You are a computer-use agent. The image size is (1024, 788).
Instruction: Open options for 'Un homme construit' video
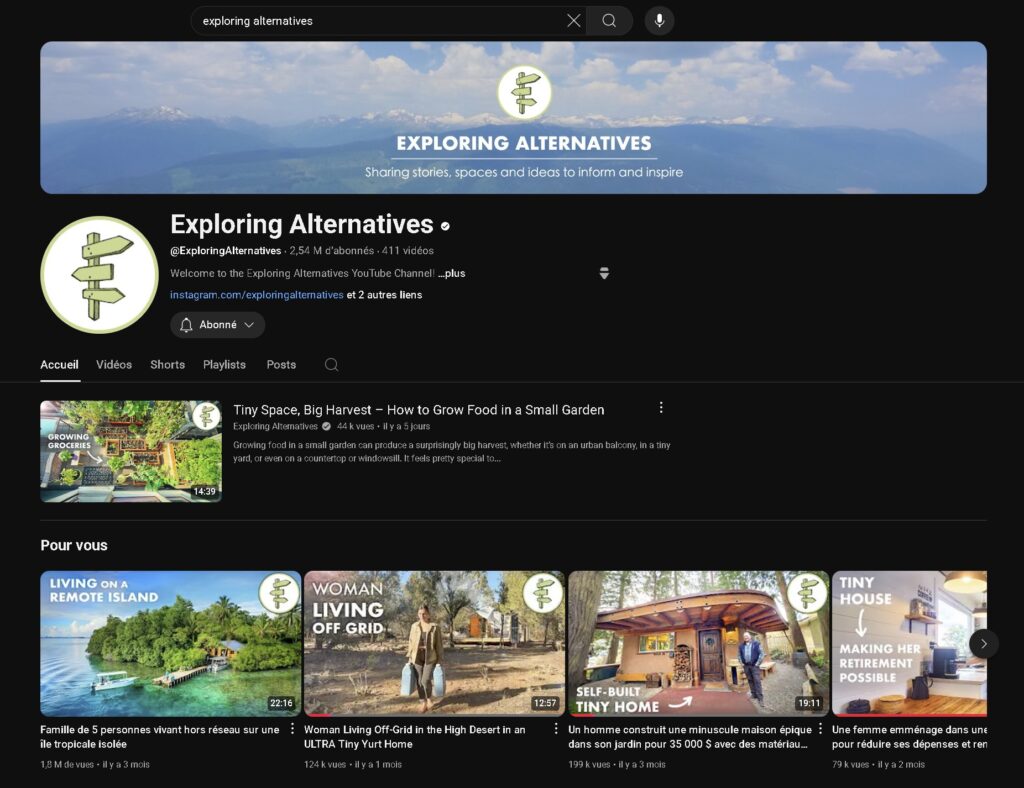click(820, 729)
